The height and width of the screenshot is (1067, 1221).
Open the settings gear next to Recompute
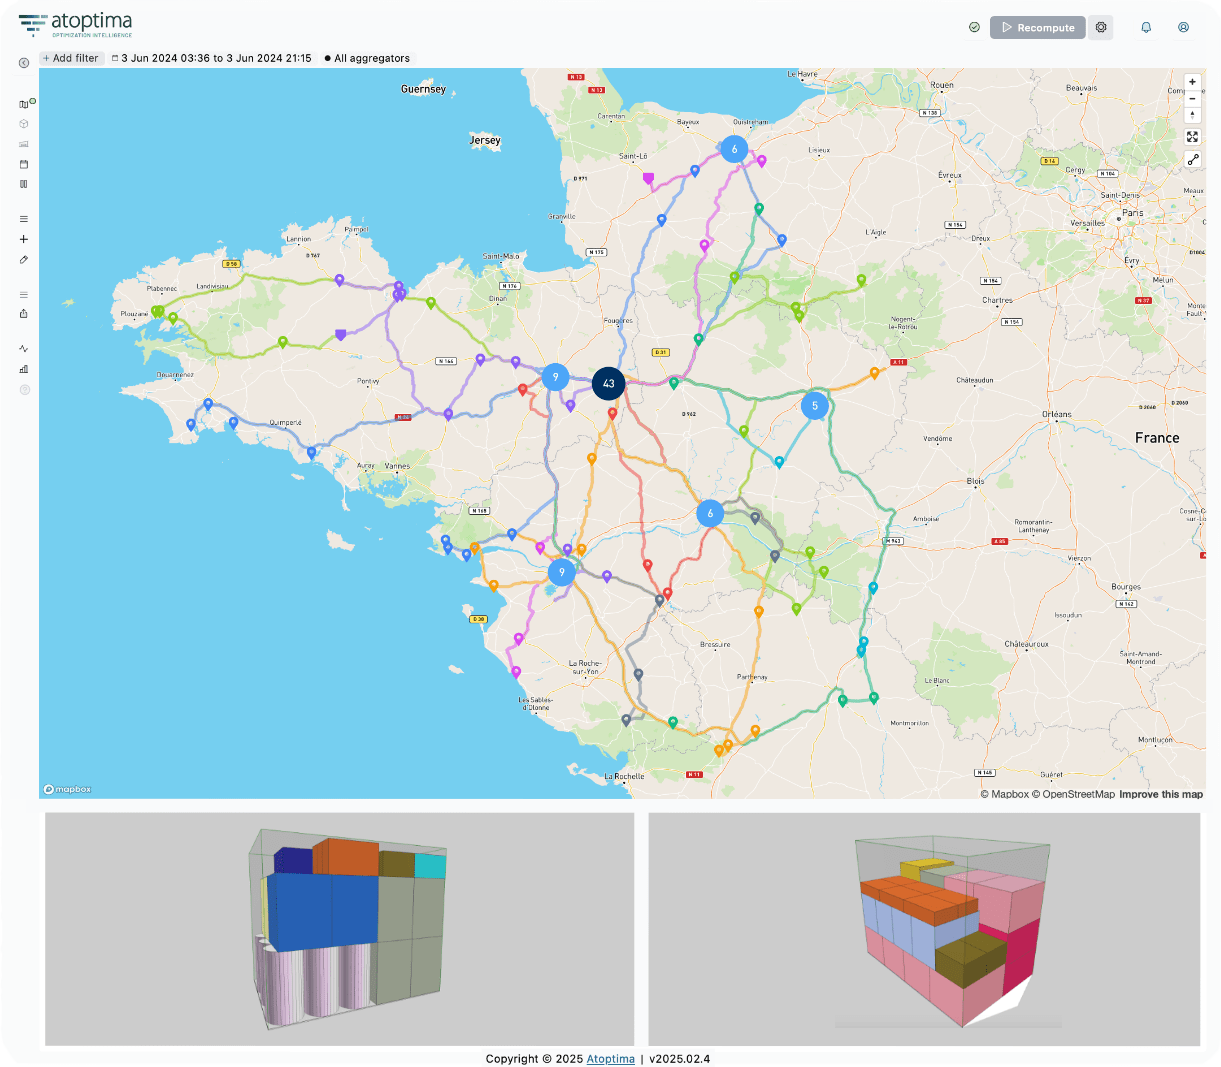point(1101,28)
